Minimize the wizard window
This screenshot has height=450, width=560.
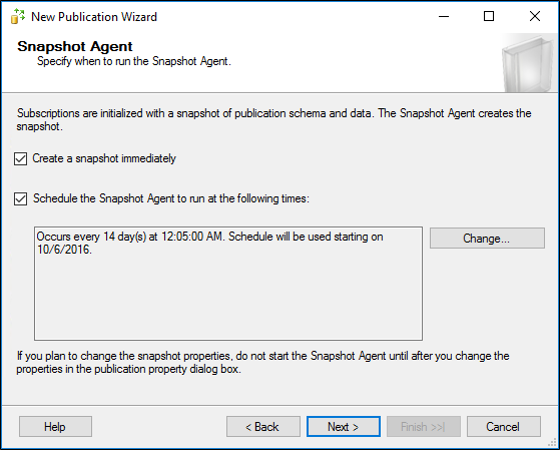tap(444, 16)
